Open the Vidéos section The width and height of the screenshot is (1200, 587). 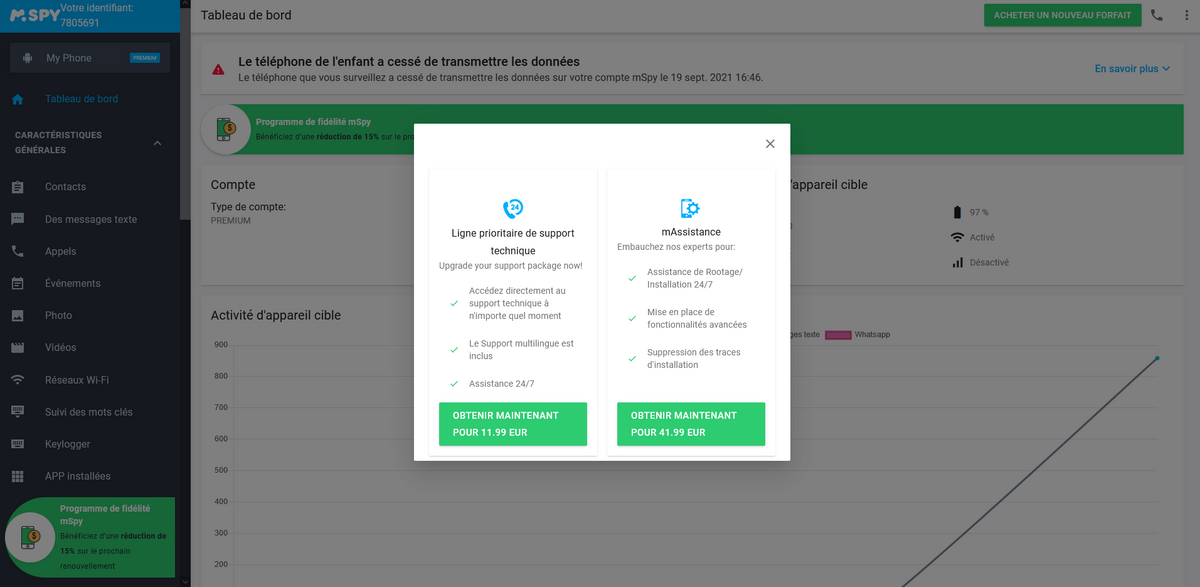click(x=61, y=347)
